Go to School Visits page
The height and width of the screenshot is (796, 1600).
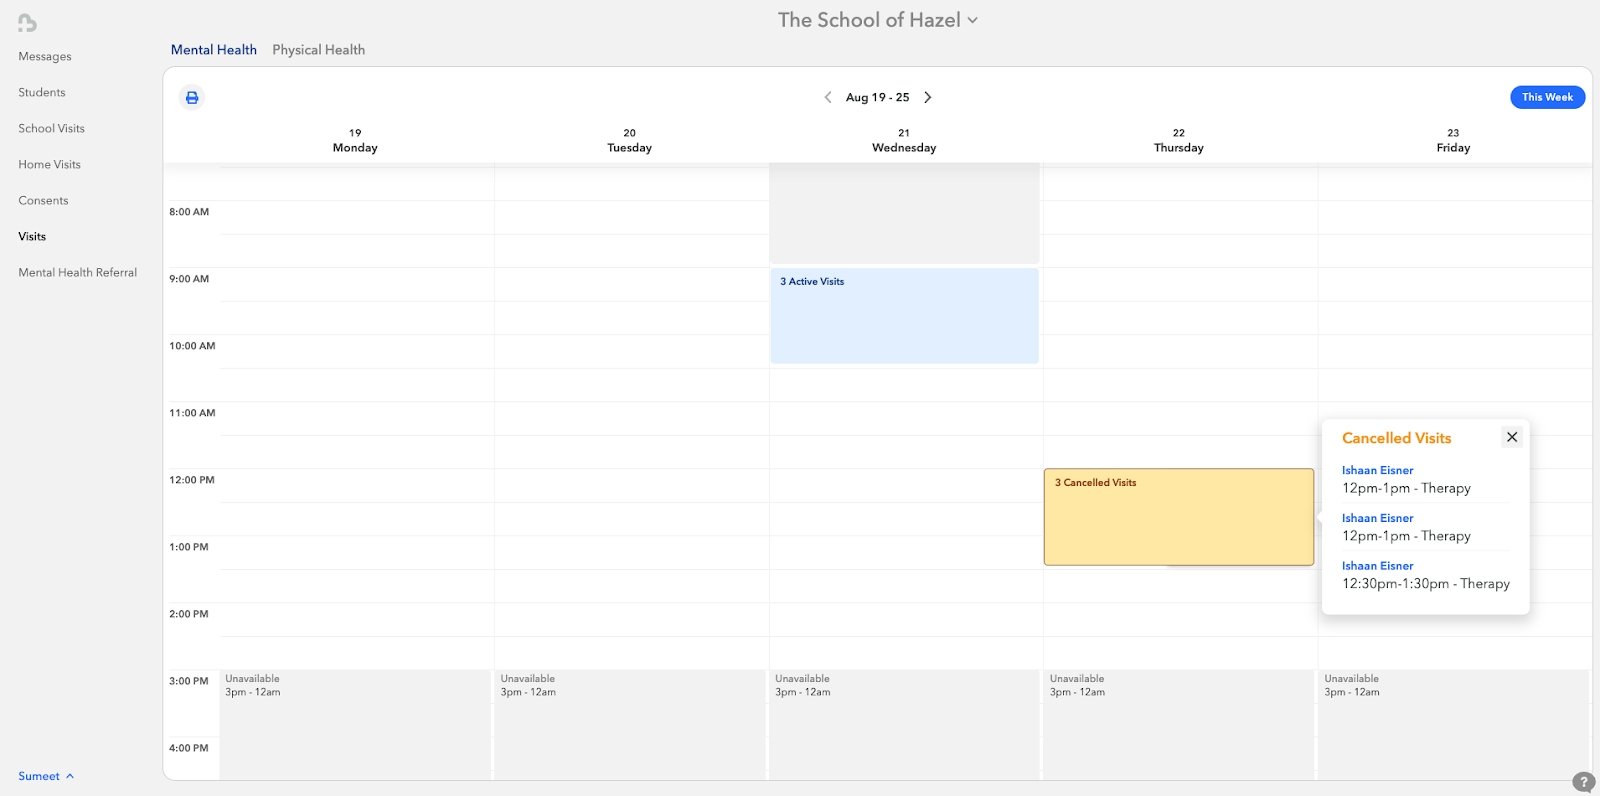(x=51, y=129)
